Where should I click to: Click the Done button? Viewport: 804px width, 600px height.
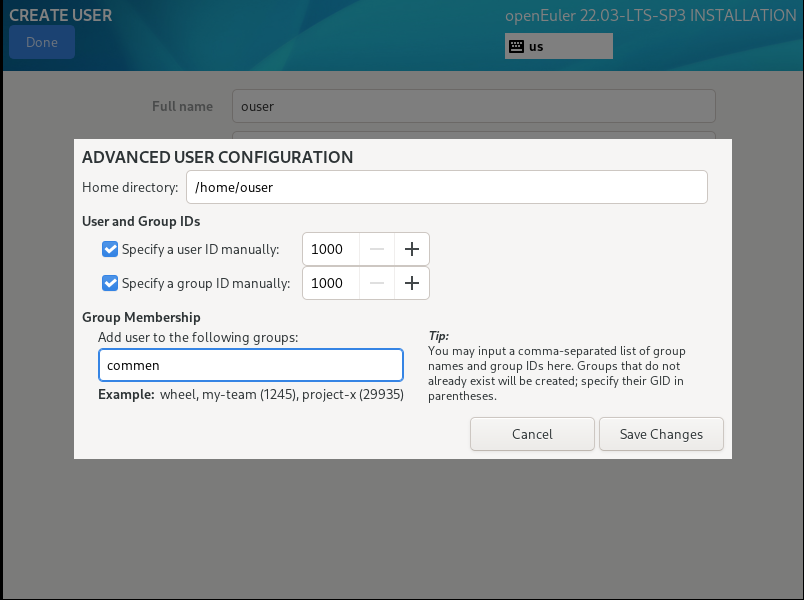click(x=42, y=42)
